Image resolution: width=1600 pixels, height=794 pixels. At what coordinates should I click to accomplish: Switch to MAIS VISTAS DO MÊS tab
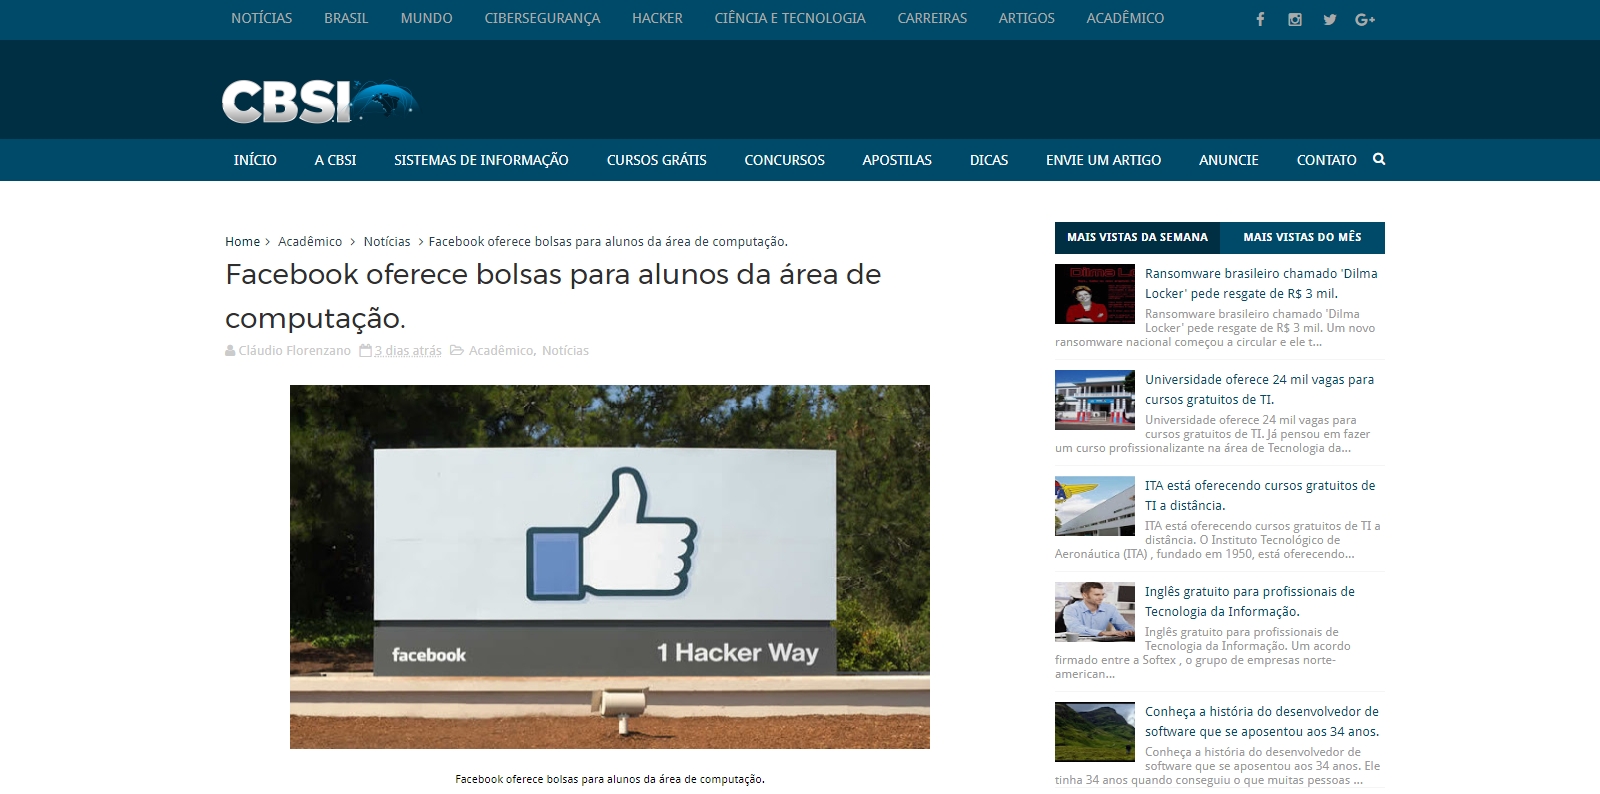pos(1302,237)
